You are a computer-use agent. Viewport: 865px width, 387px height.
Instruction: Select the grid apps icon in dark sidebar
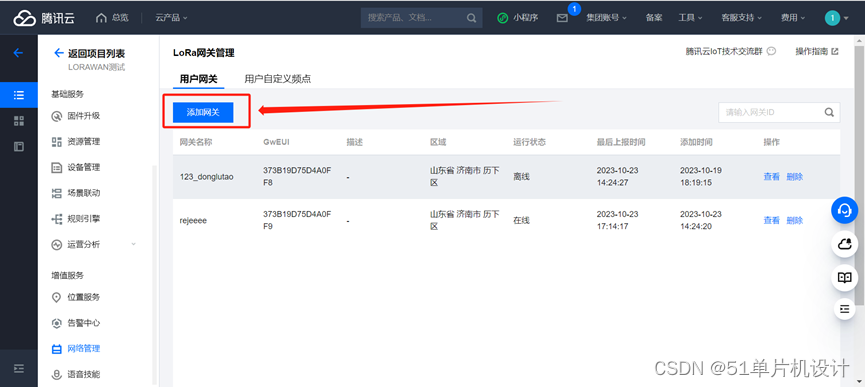(19, 121)
